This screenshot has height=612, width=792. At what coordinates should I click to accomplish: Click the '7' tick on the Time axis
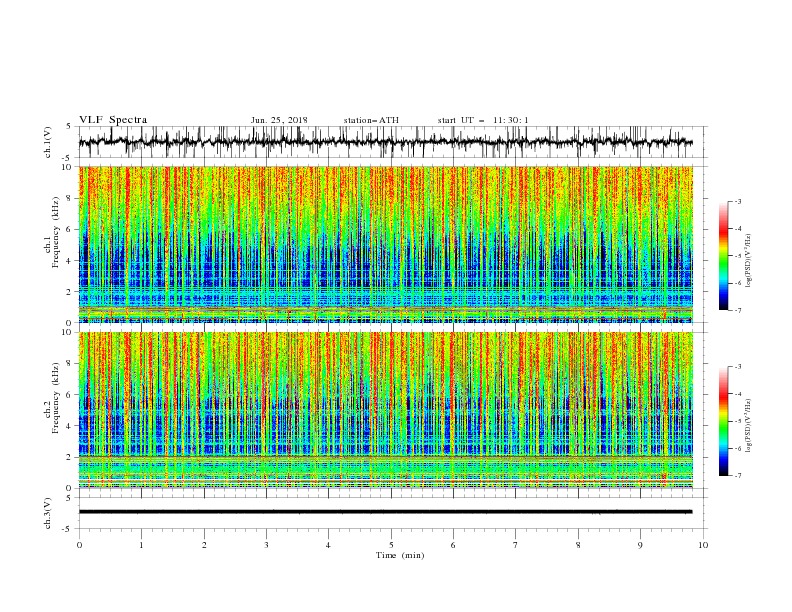coord(516,545)
